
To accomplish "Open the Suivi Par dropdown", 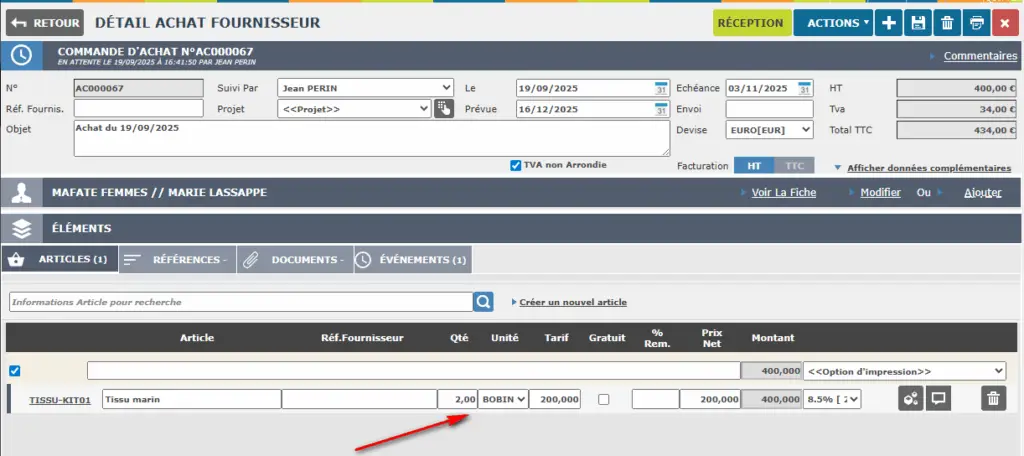I will tap(364, 88).
